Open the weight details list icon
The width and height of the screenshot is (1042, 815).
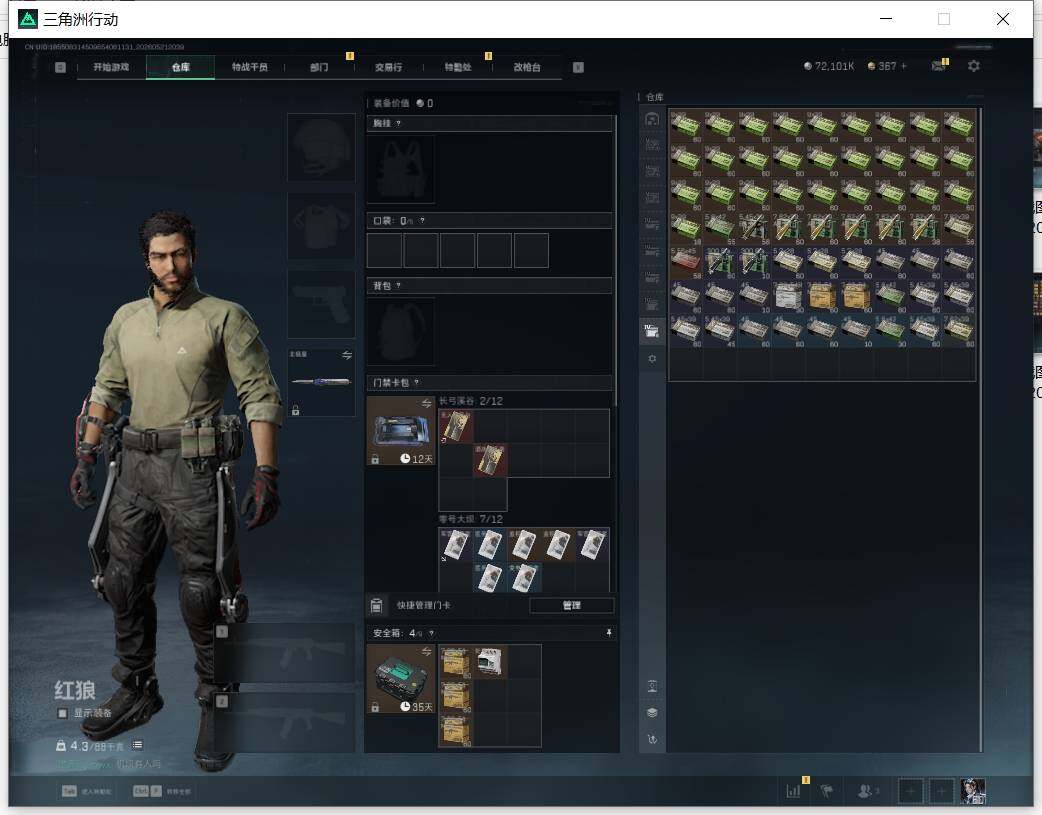137,745
